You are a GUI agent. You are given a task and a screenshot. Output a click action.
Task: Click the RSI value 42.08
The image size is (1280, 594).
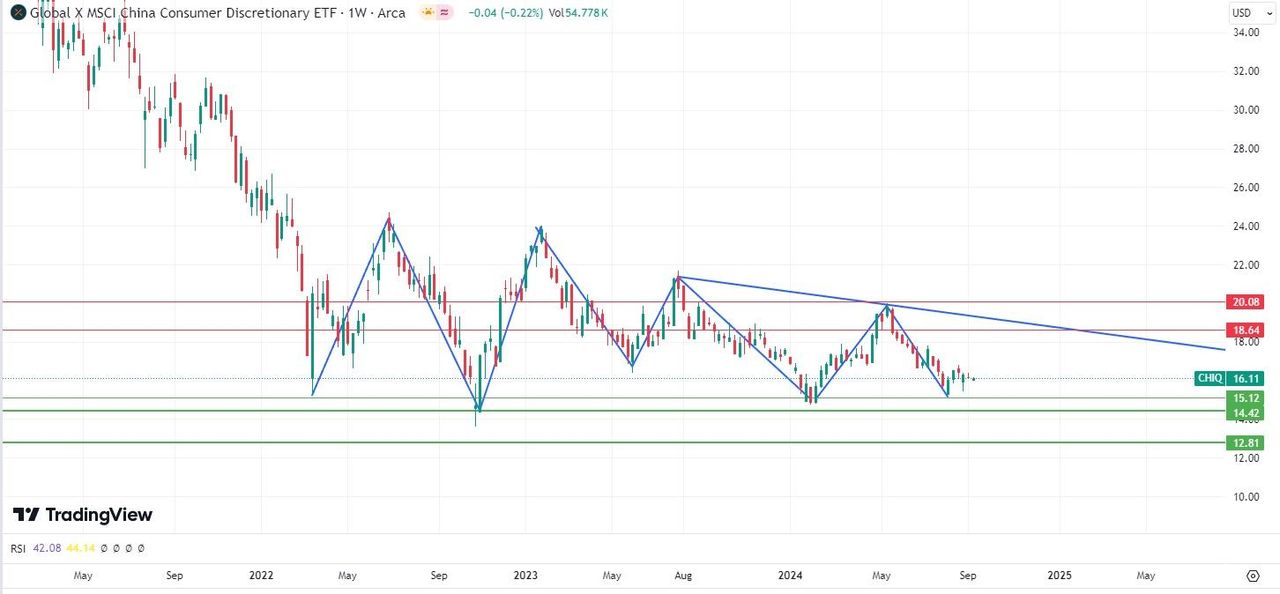tap(46, 548)
